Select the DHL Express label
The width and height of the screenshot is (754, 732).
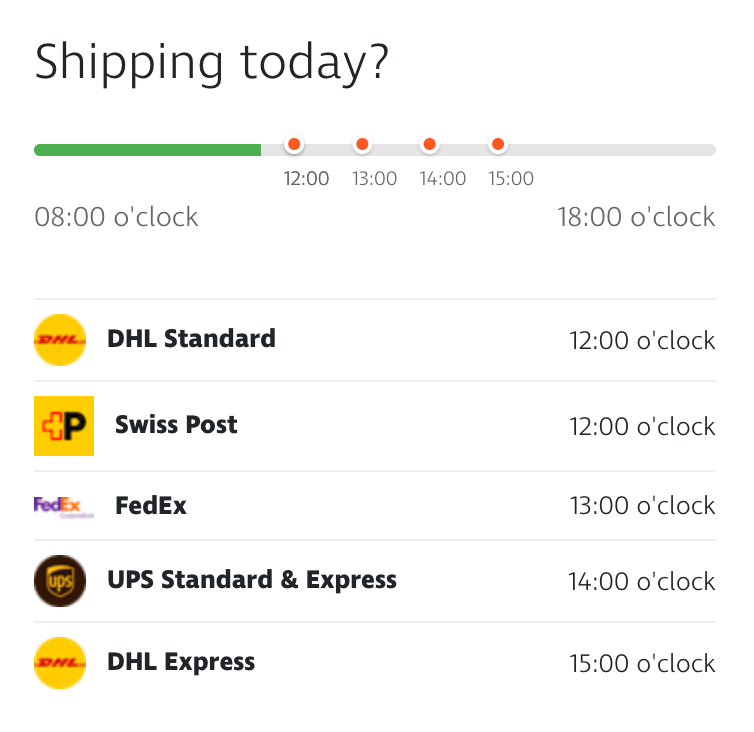tap(181, 662)
